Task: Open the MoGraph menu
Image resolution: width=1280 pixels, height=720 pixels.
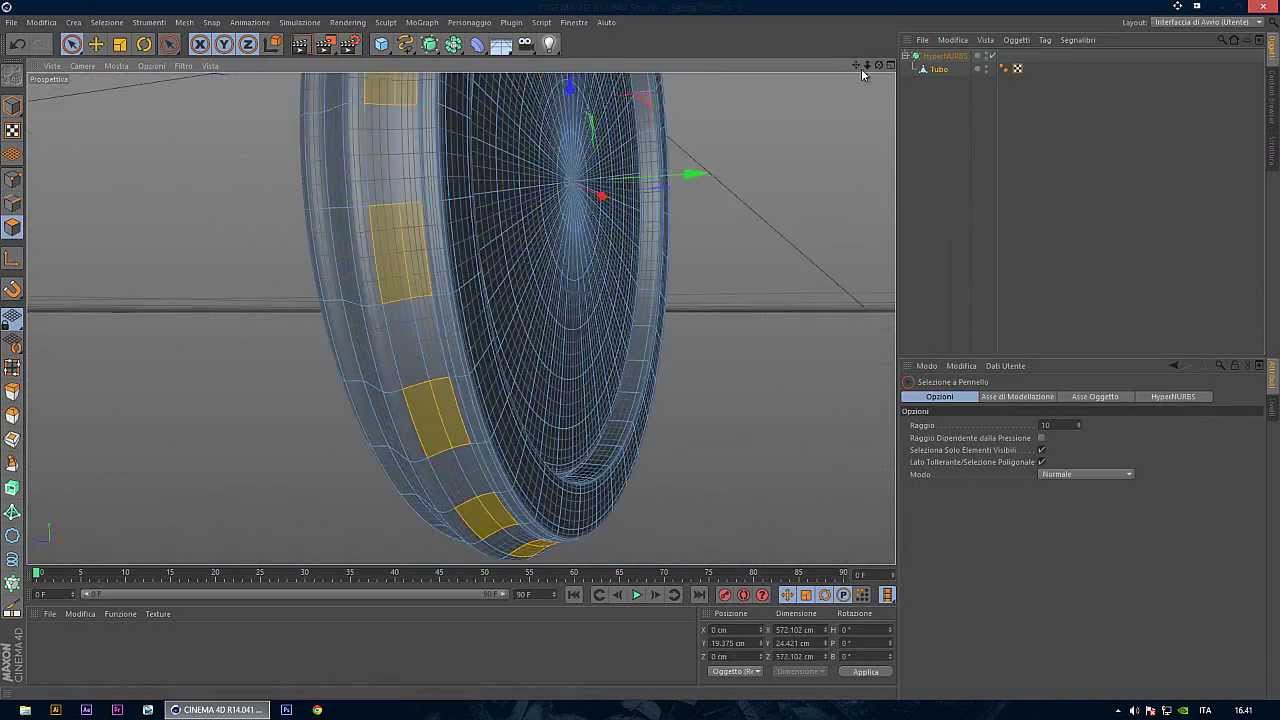Action: point(421,22)
